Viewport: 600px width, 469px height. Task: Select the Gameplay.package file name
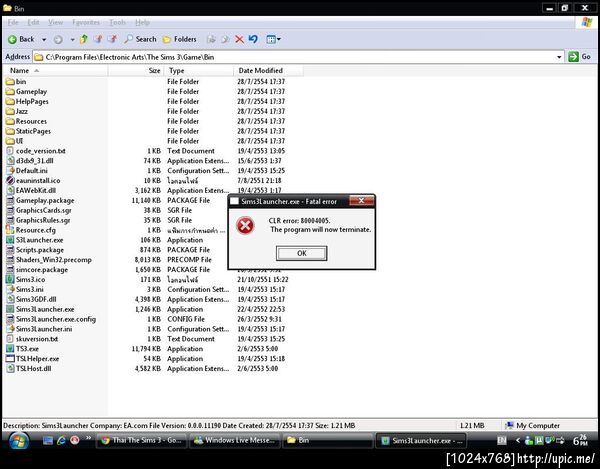pyautogui.click(x=45, y=200)
